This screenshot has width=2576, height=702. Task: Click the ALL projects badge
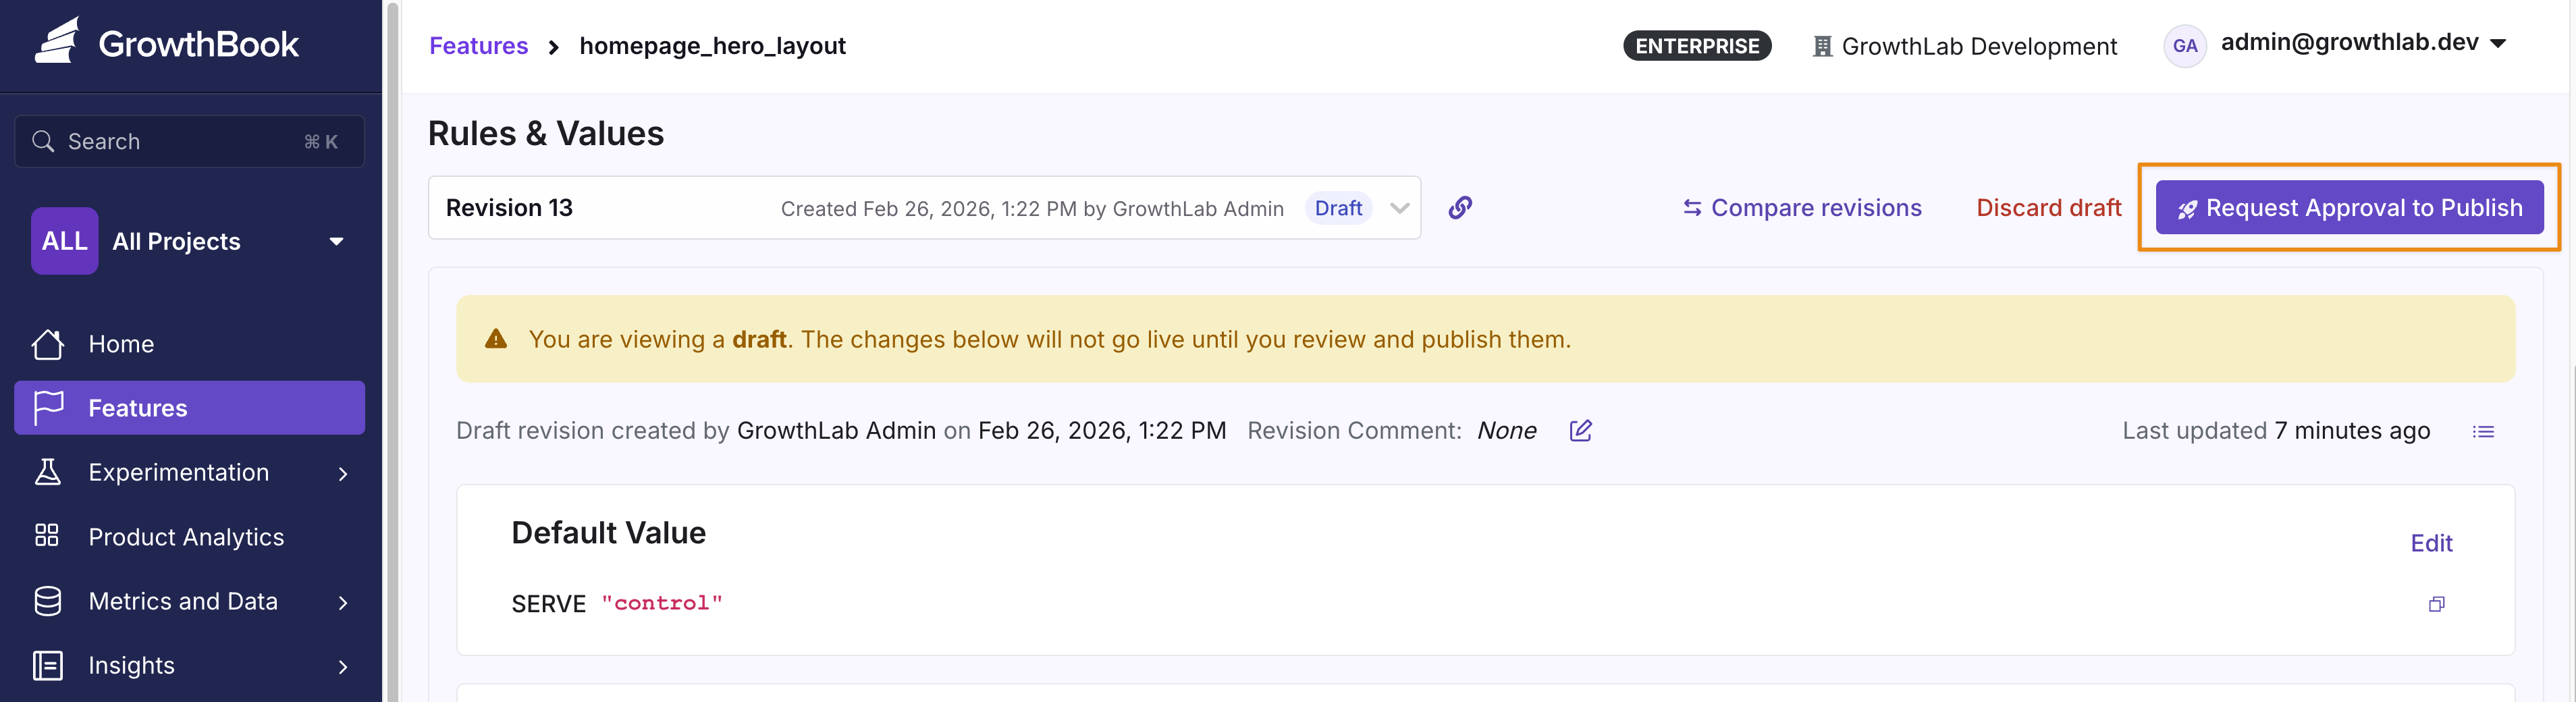[x=64, y=240]
